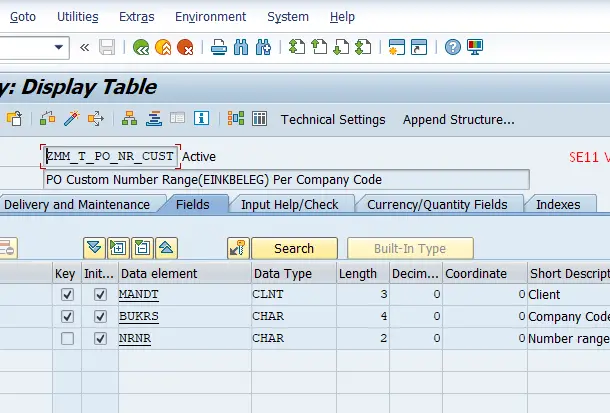Open the BUKRS data element link
Image resolution: width=610 pixels, height=413 pixels.
pos(138,317)
